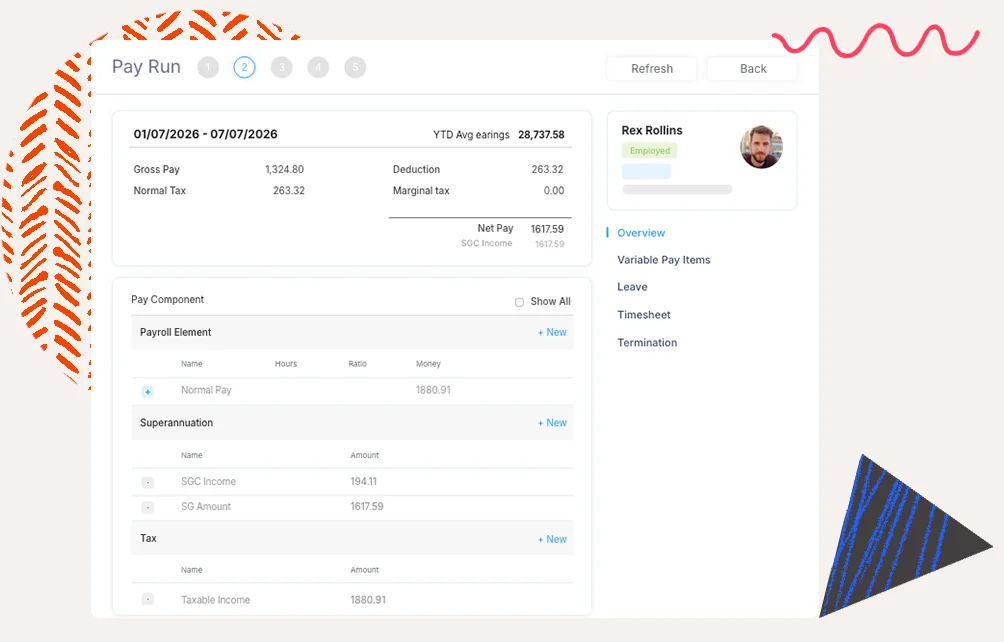Add new Payroll Element

pyautogui.click(x=552, y=333)
